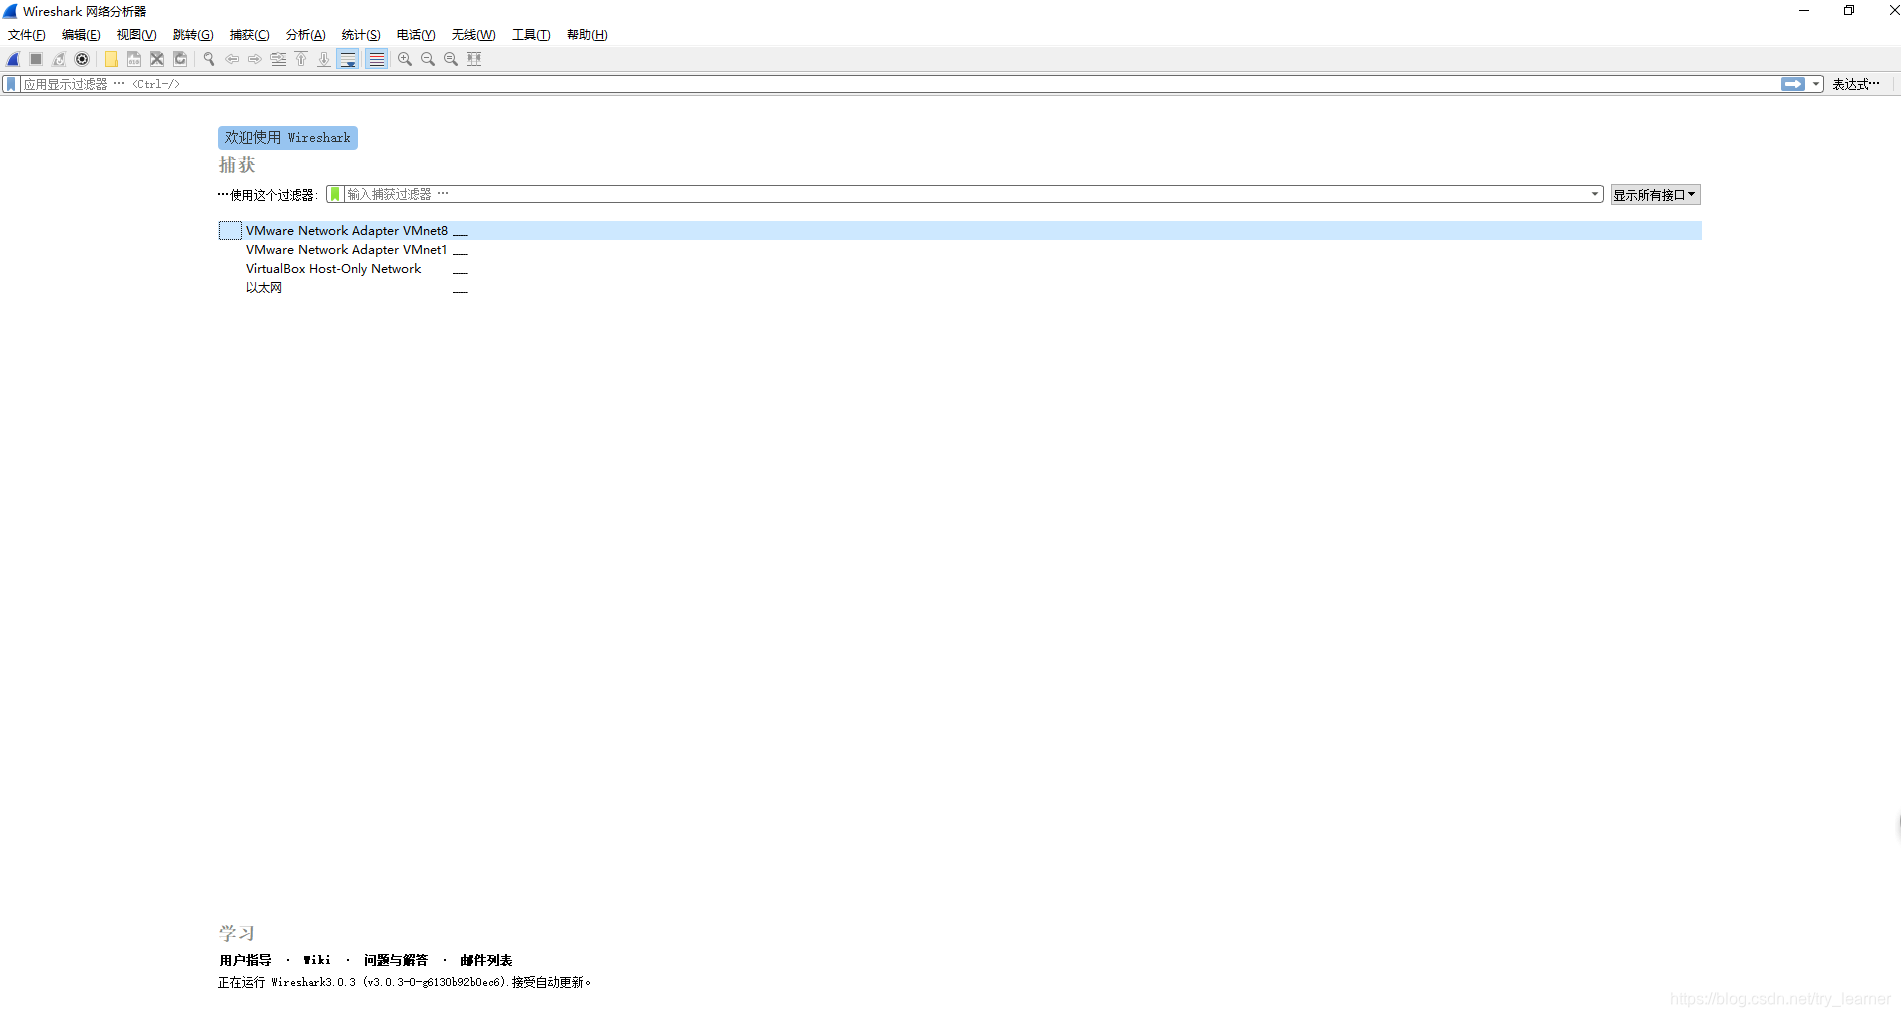Go to the first packet icon
Screen dimensions: 1901x1017
click(301, 59)
